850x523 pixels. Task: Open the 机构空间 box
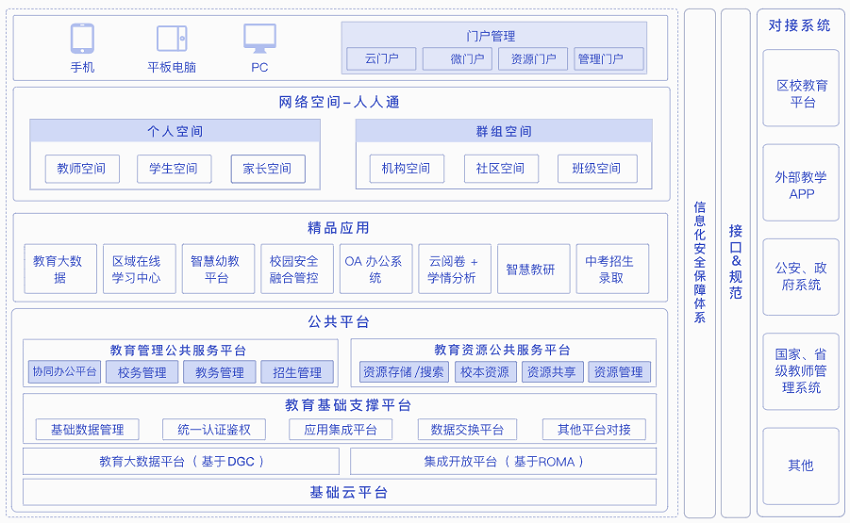tap(407, 169)
